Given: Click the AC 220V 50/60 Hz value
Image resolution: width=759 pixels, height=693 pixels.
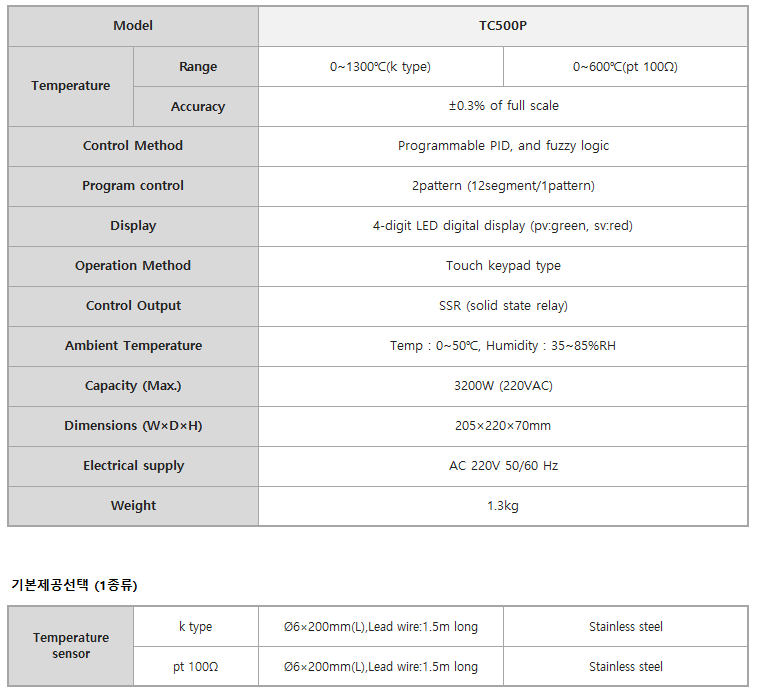Looking at the screenshot, I should click(x=503, y=467).
